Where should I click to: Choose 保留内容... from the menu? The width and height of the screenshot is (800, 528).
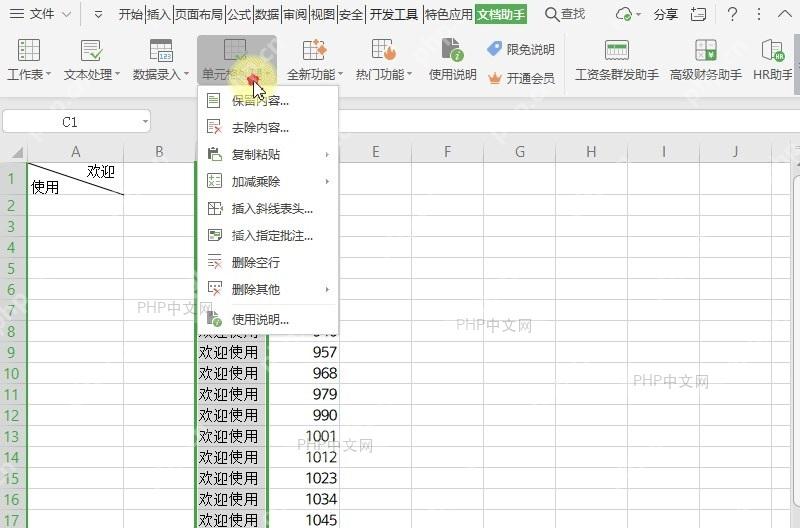pos(268,100)
